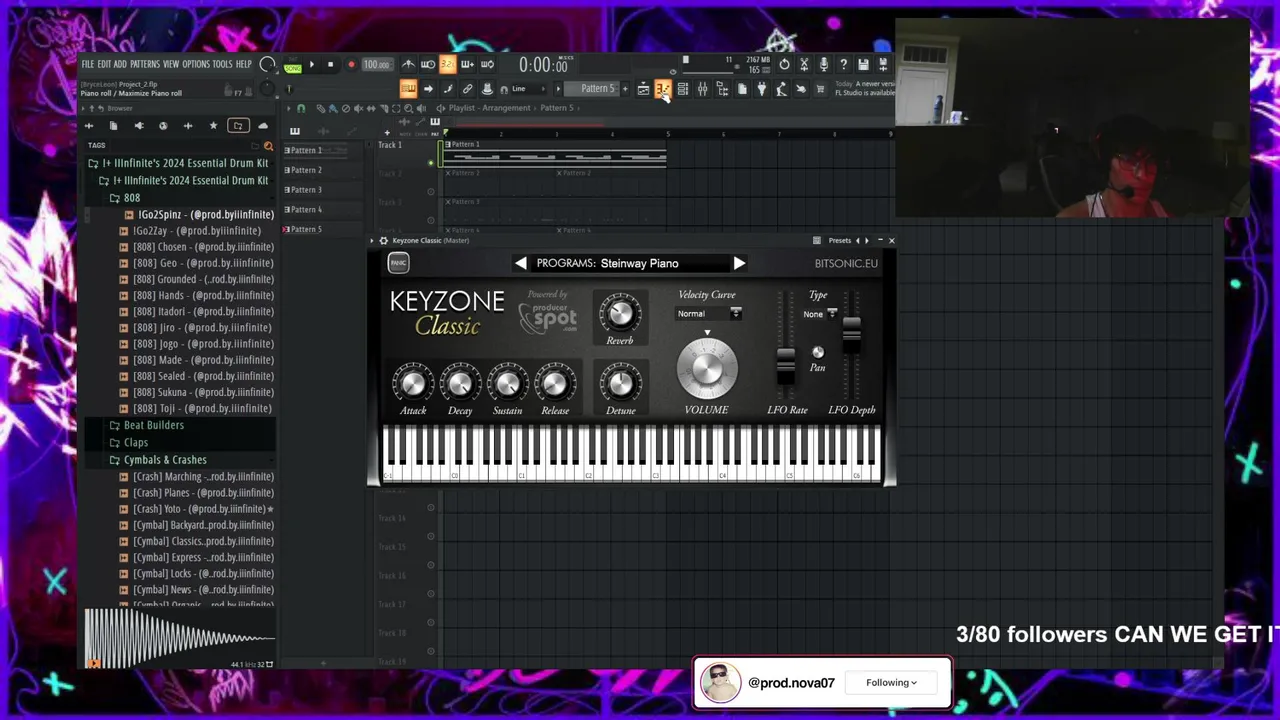Open the ADD menu
Image resolution: width=1280 pixels, height=720 pixels.
120,65
